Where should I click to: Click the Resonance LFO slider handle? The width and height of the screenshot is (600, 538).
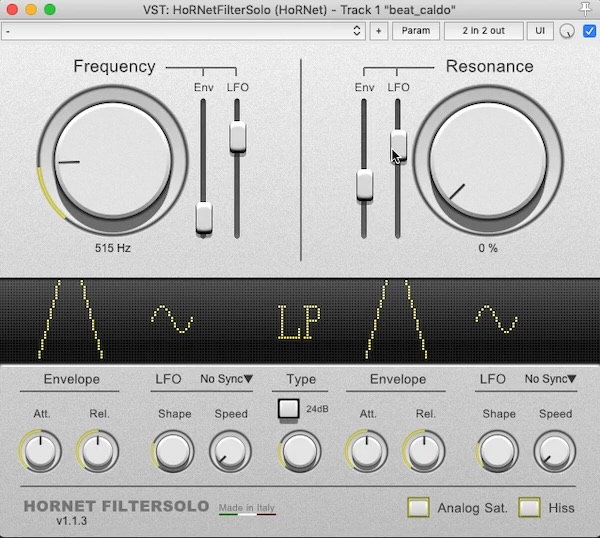(x=398, y=146)
